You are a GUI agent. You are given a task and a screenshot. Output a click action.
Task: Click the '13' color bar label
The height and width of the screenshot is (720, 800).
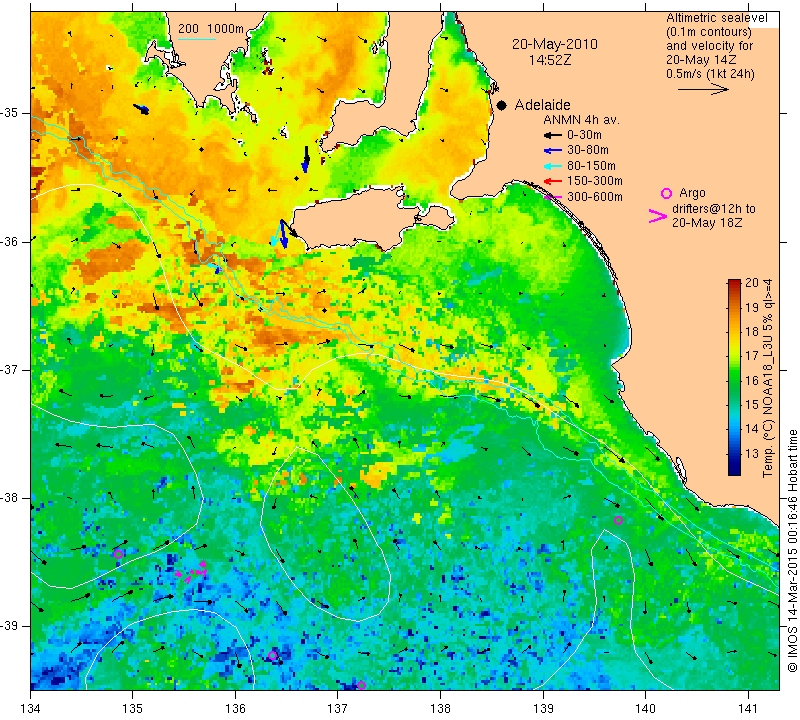pos(752,453)
